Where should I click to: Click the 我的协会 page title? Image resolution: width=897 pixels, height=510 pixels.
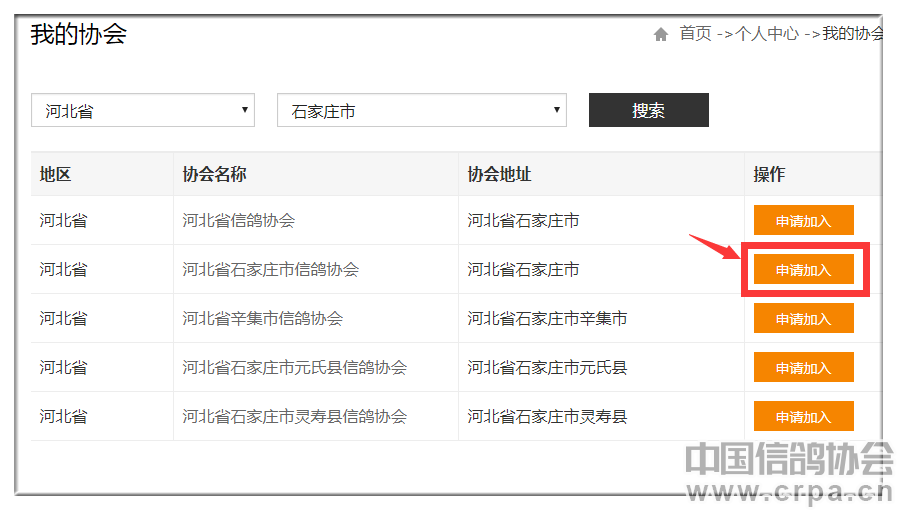(78, 34)
